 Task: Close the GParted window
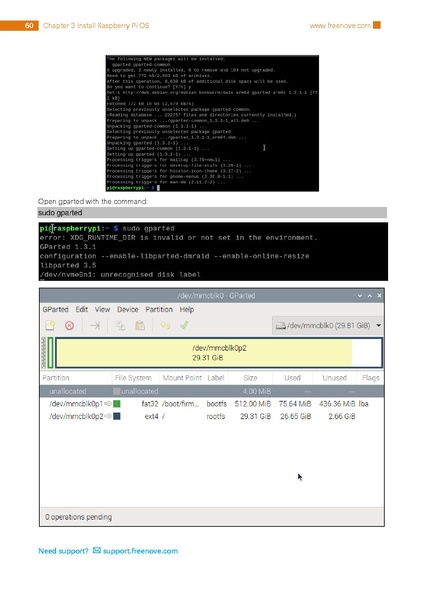click(379, 295)
